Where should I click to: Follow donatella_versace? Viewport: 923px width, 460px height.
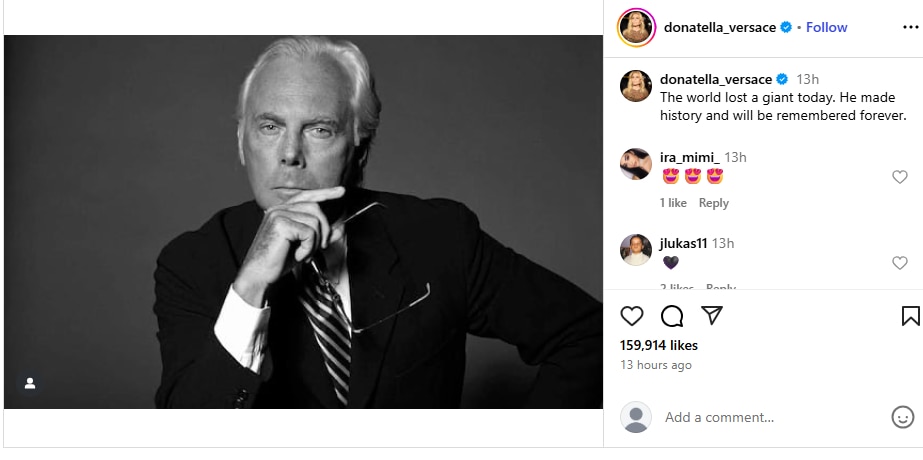[x=826, y=27]
